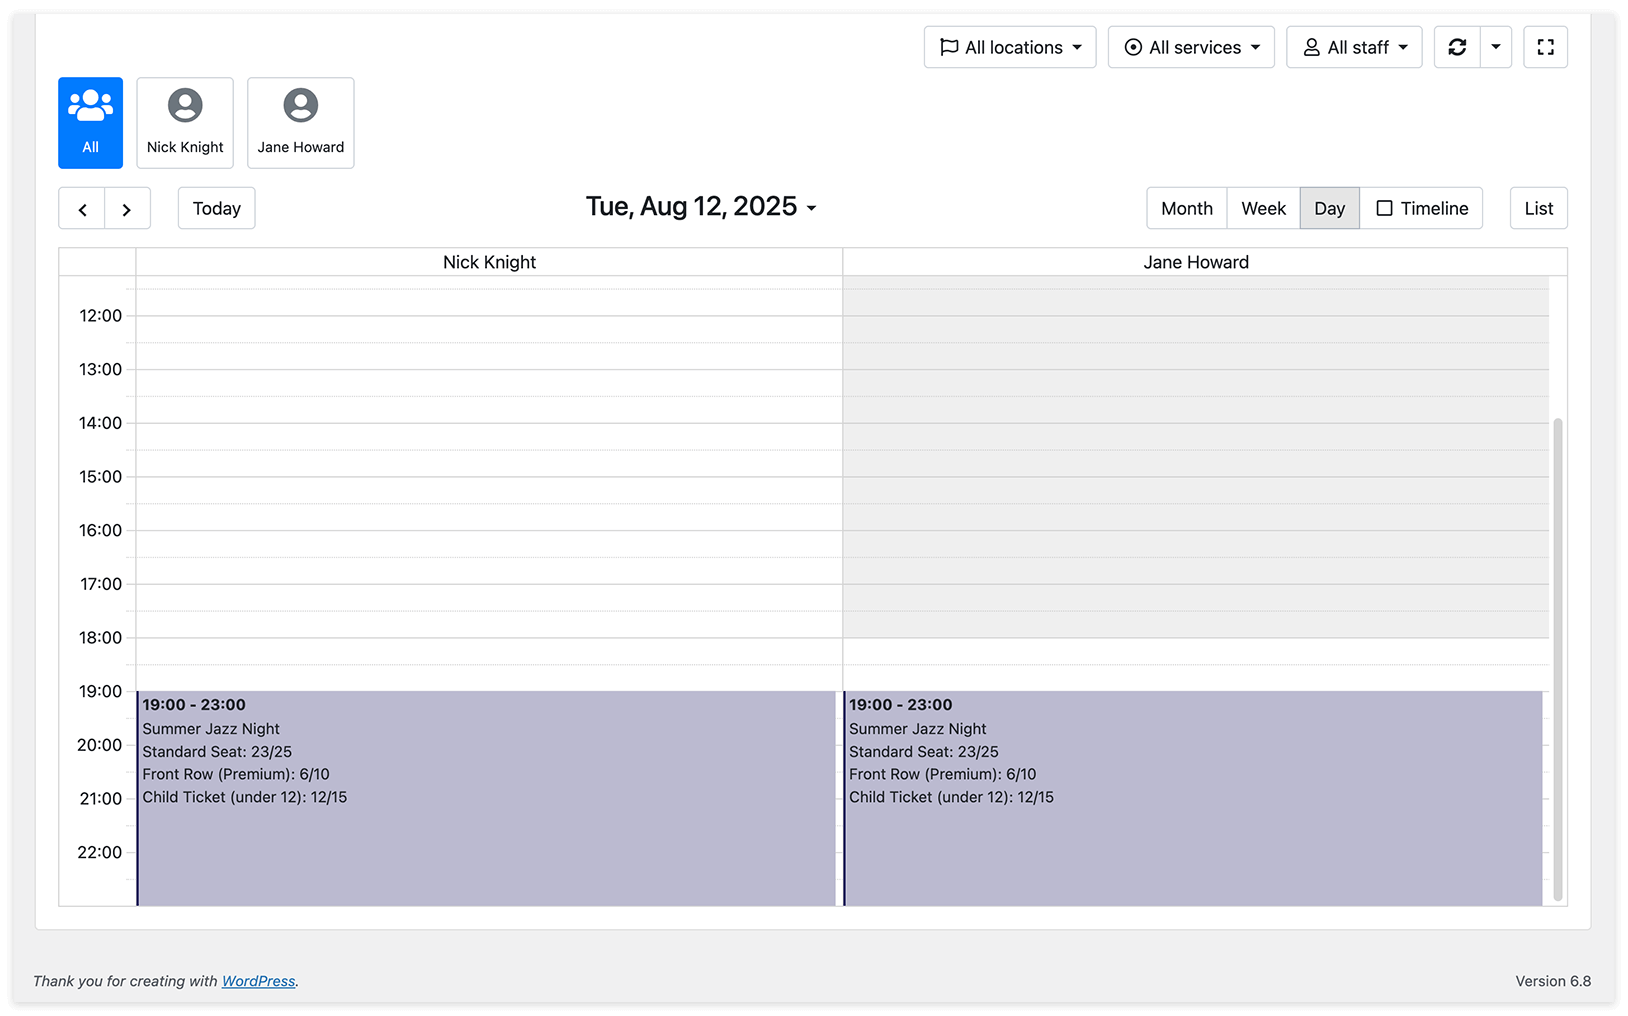Click the Nick Knight column header
Screen dimensions: 1628x1016
click(489, 262)
